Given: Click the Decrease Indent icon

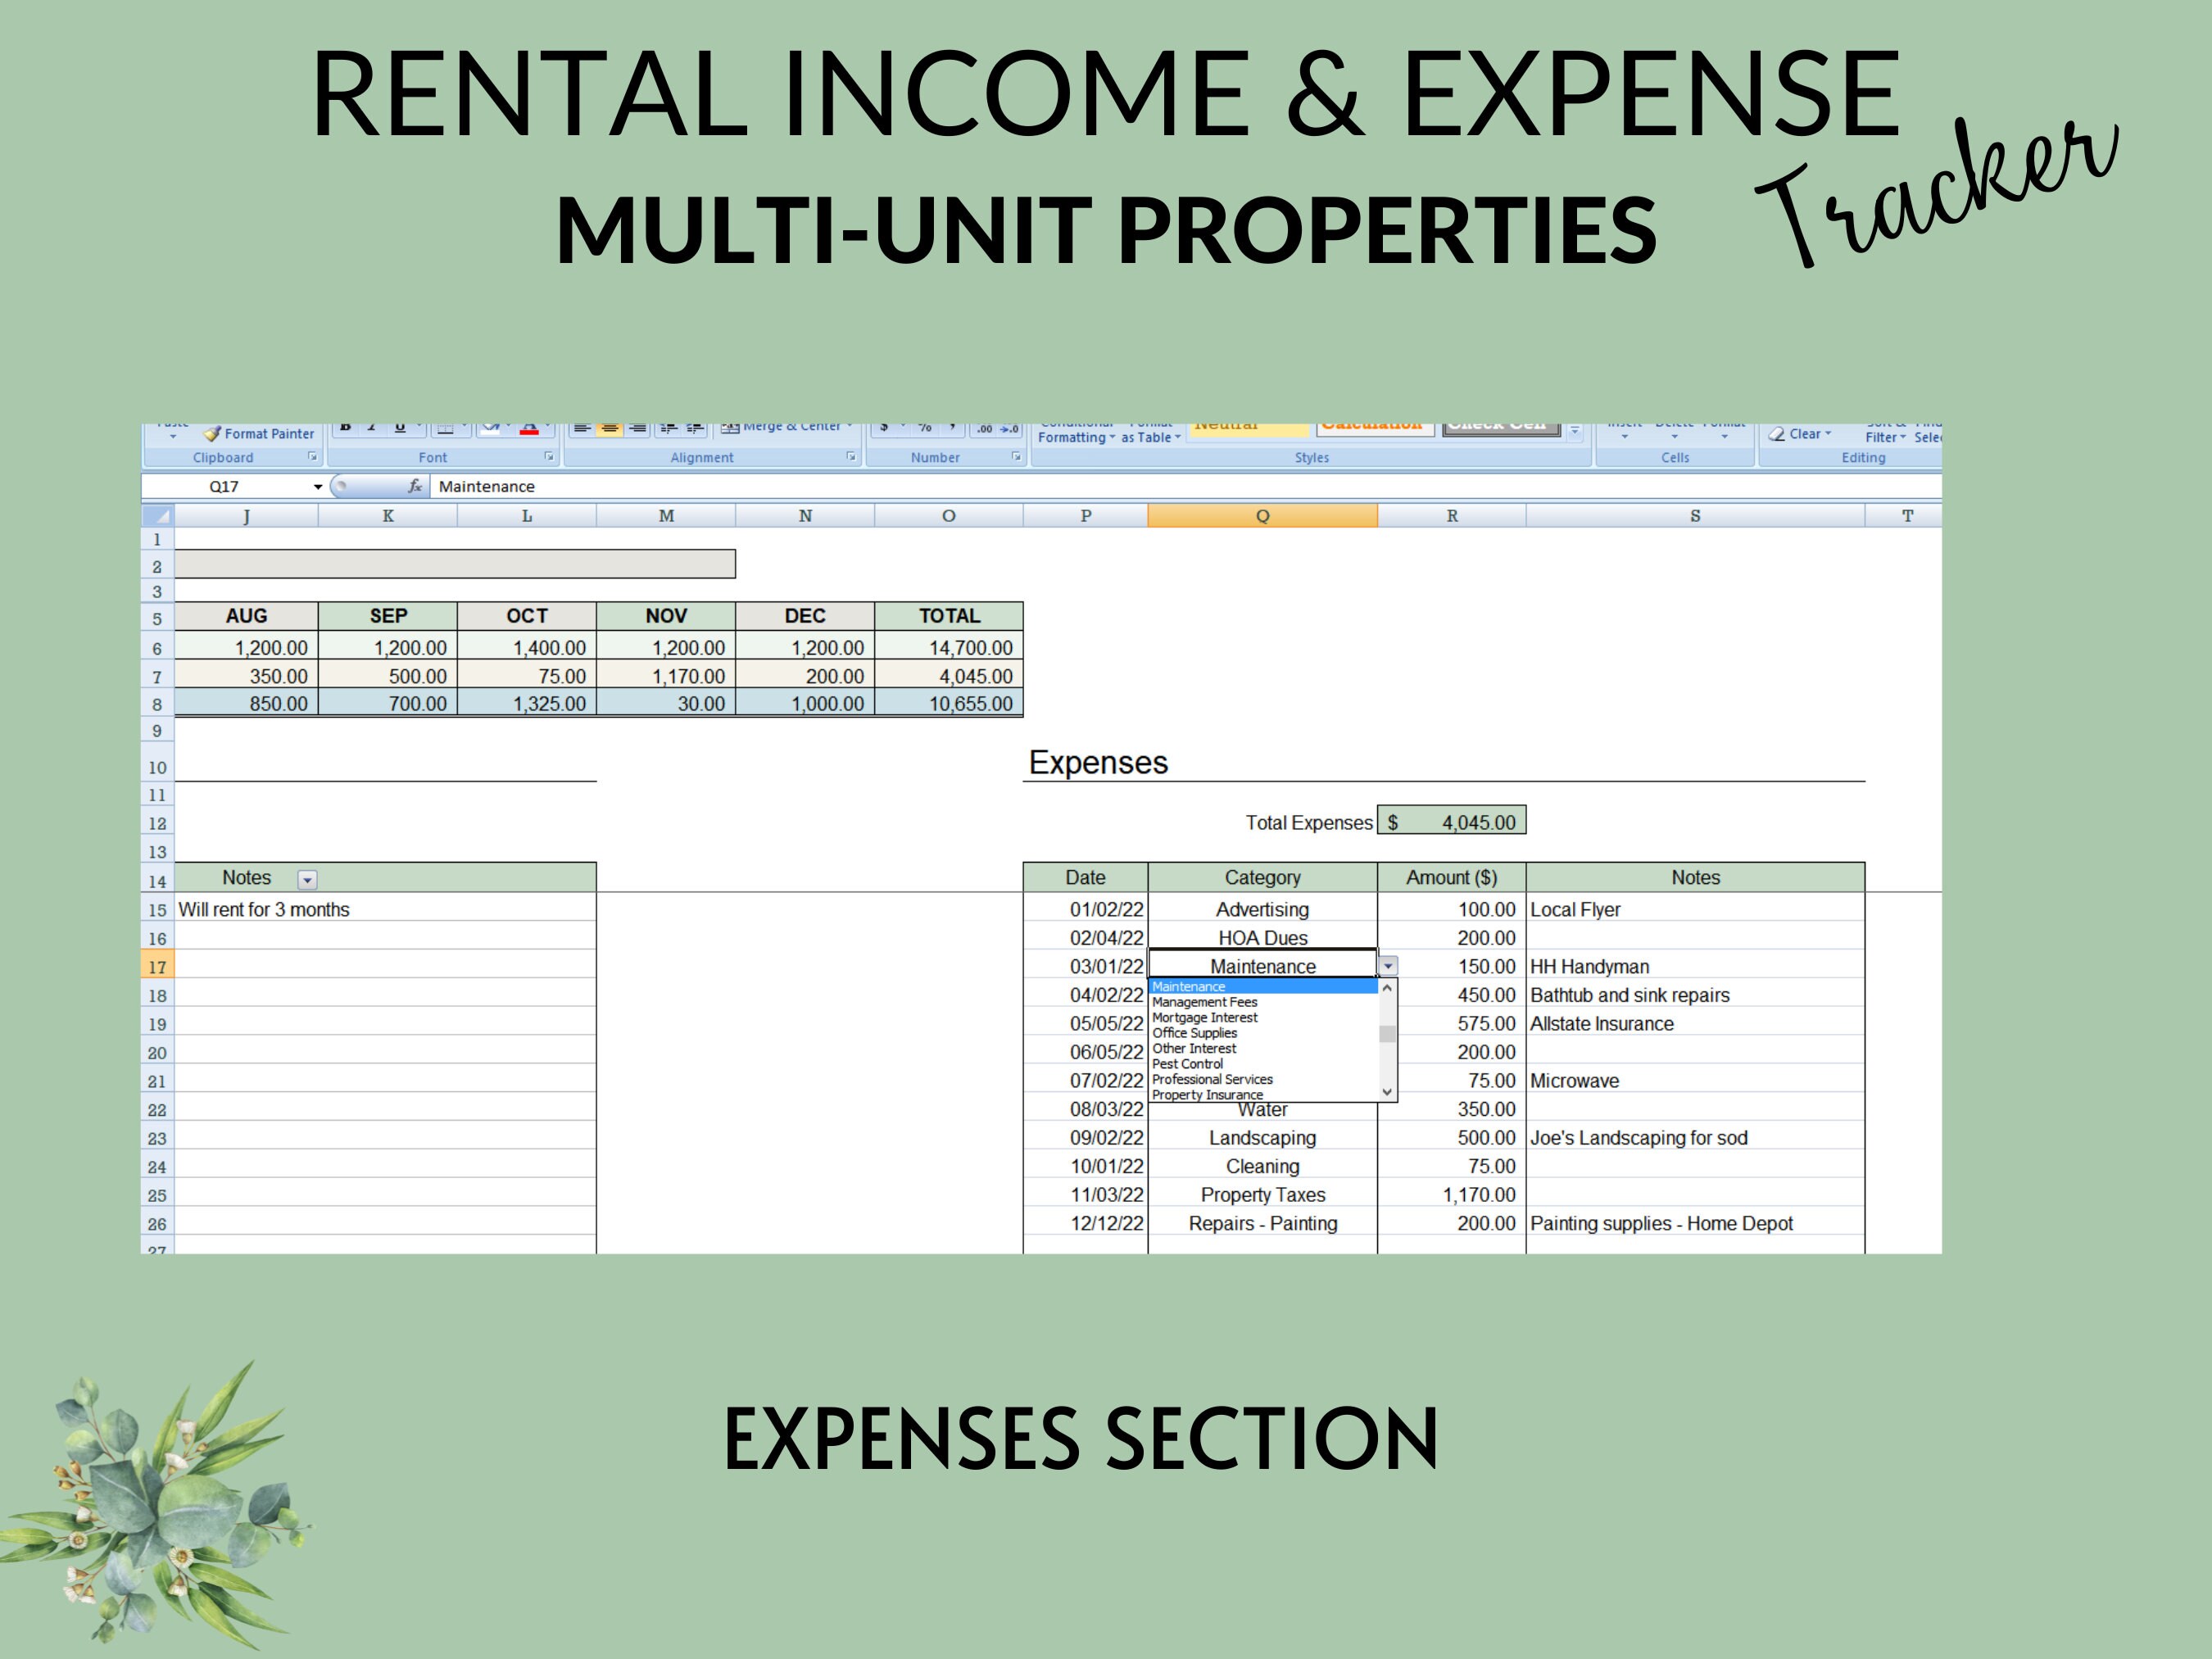Looking at the screenshot, I should 669,427.
